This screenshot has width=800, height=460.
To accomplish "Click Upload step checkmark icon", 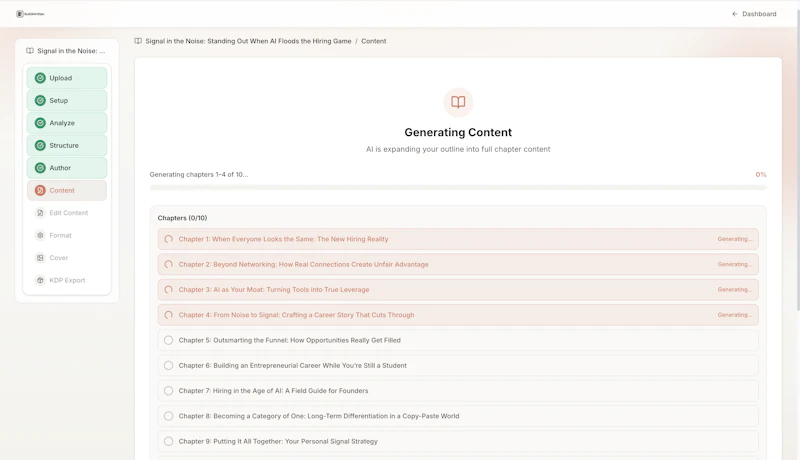I will click(40, 78).
